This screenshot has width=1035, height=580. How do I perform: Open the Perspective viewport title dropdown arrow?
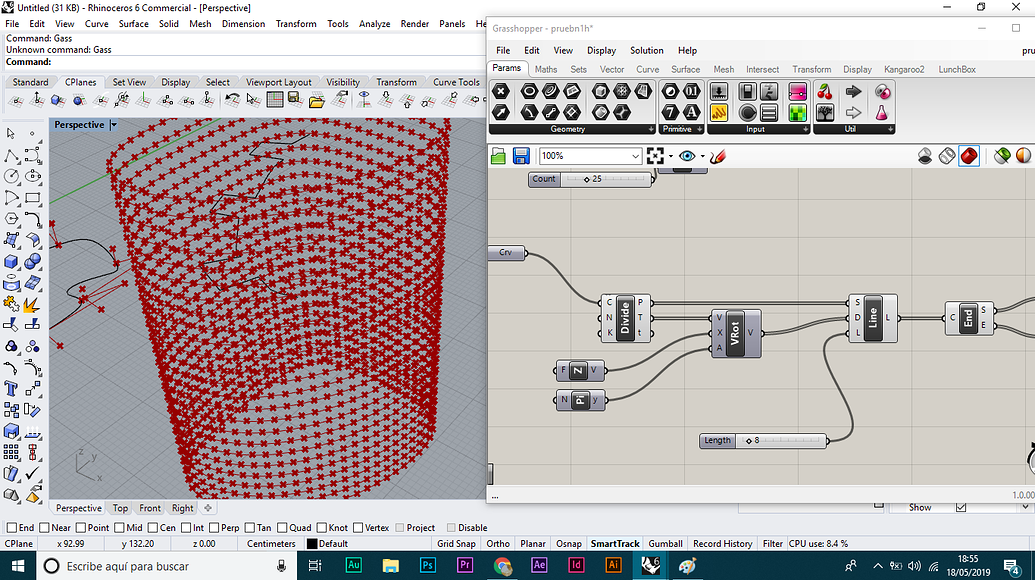coord(113,125)
